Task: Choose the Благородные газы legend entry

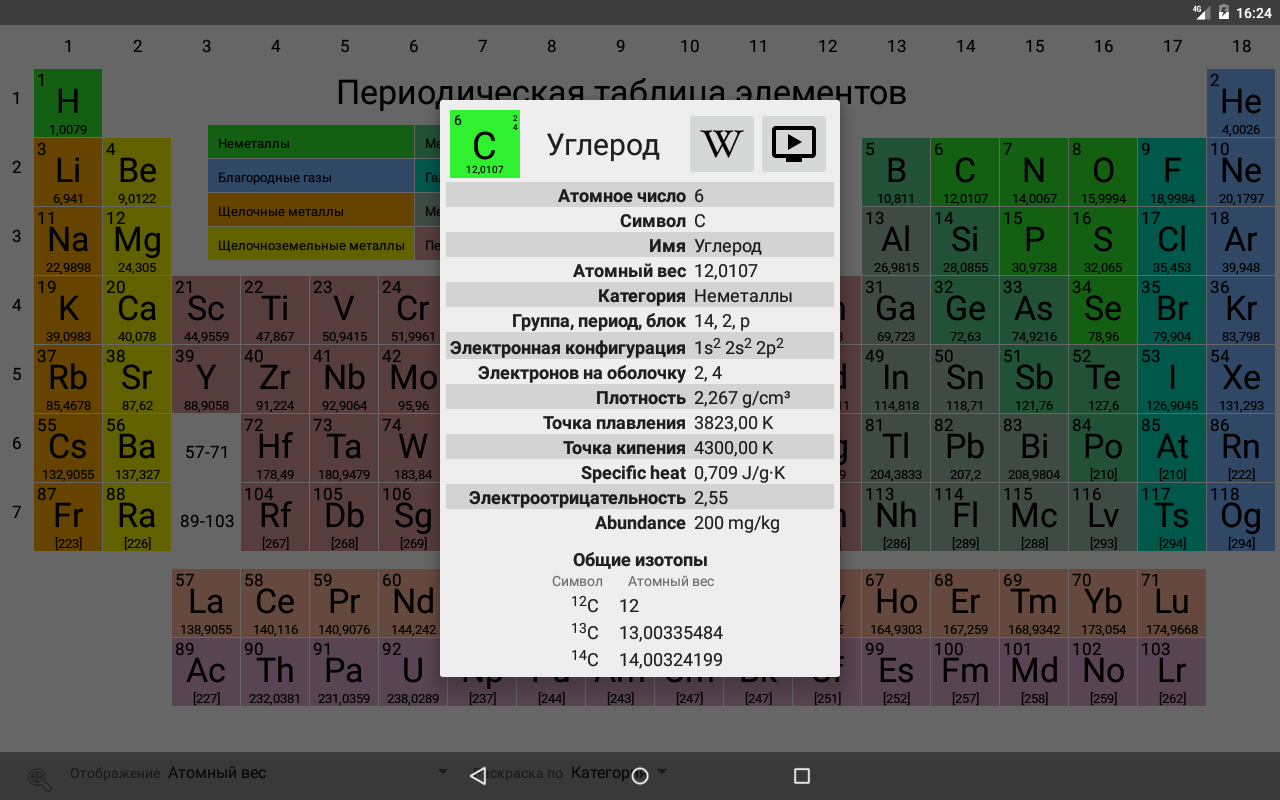Action: click(310, 177)
